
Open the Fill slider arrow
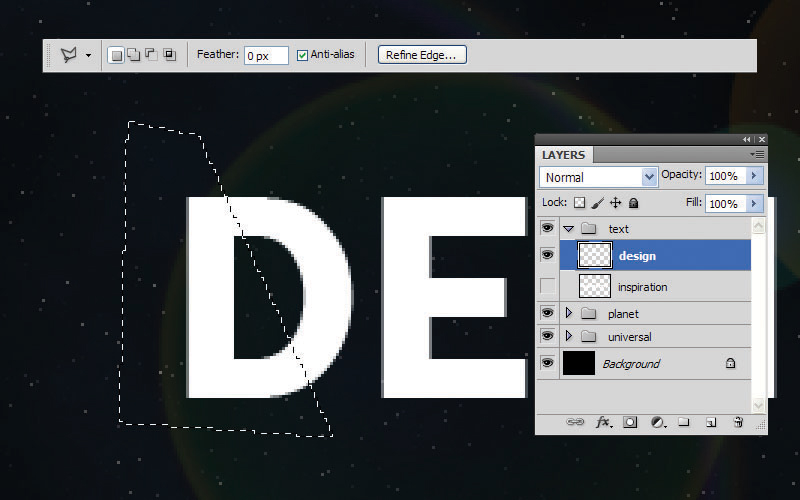tap(754, 204)
